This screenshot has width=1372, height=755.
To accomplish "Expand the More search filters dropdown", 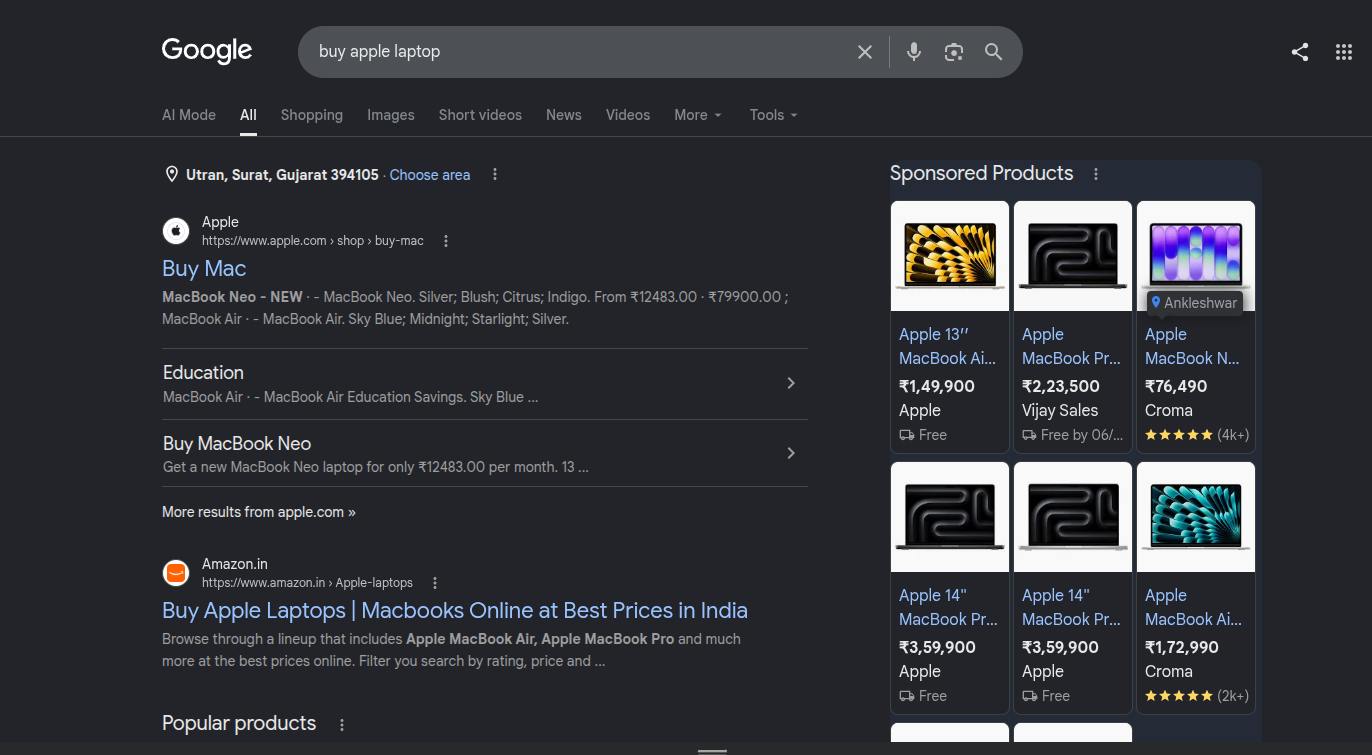I will click(698, 115).
